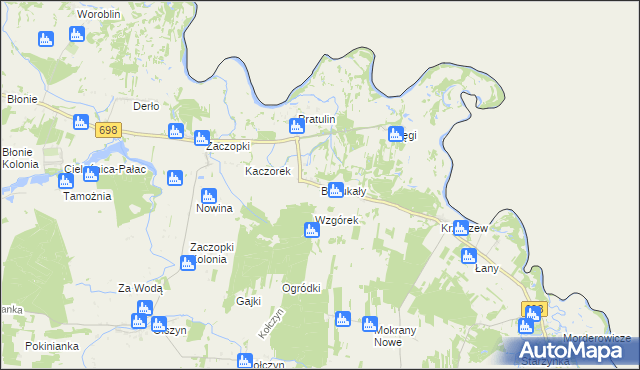The width and height of the screenshot is (640, 370).
Task: Select the factory marker above Nowina label
Action: coord(209,196)
